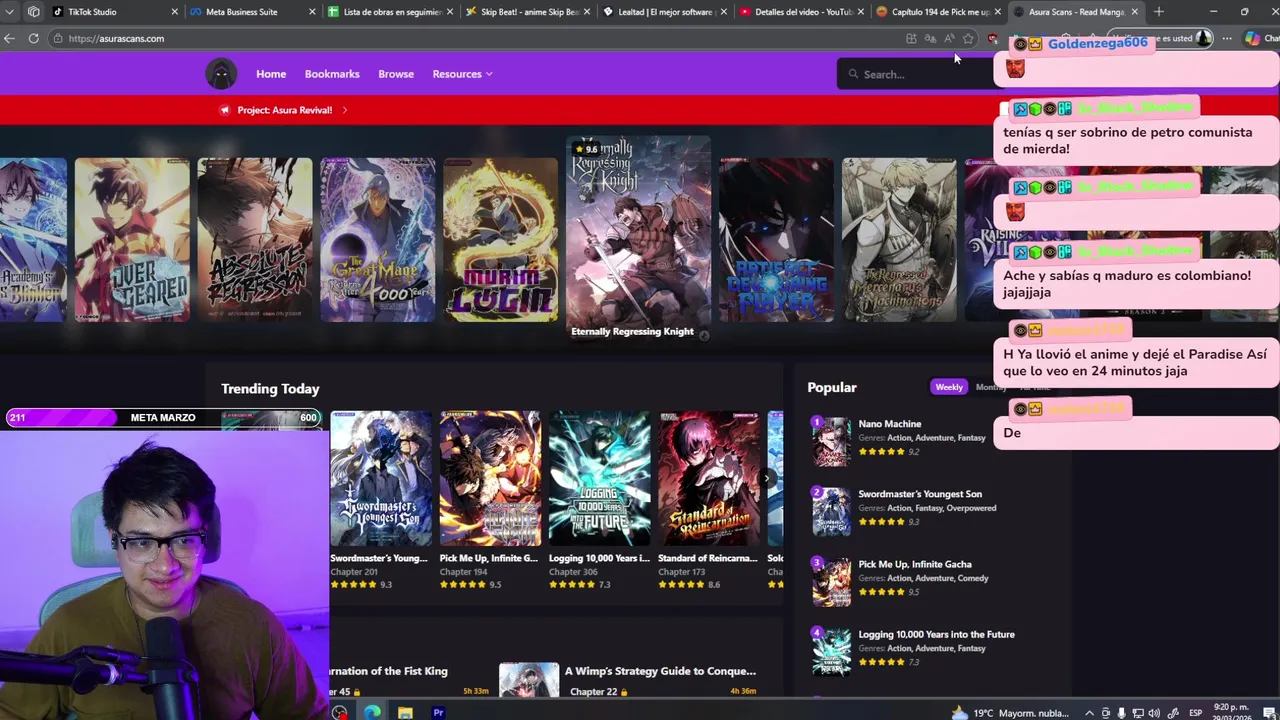Click the Asura Scans site logo avatar

click(x=221, y=74)
